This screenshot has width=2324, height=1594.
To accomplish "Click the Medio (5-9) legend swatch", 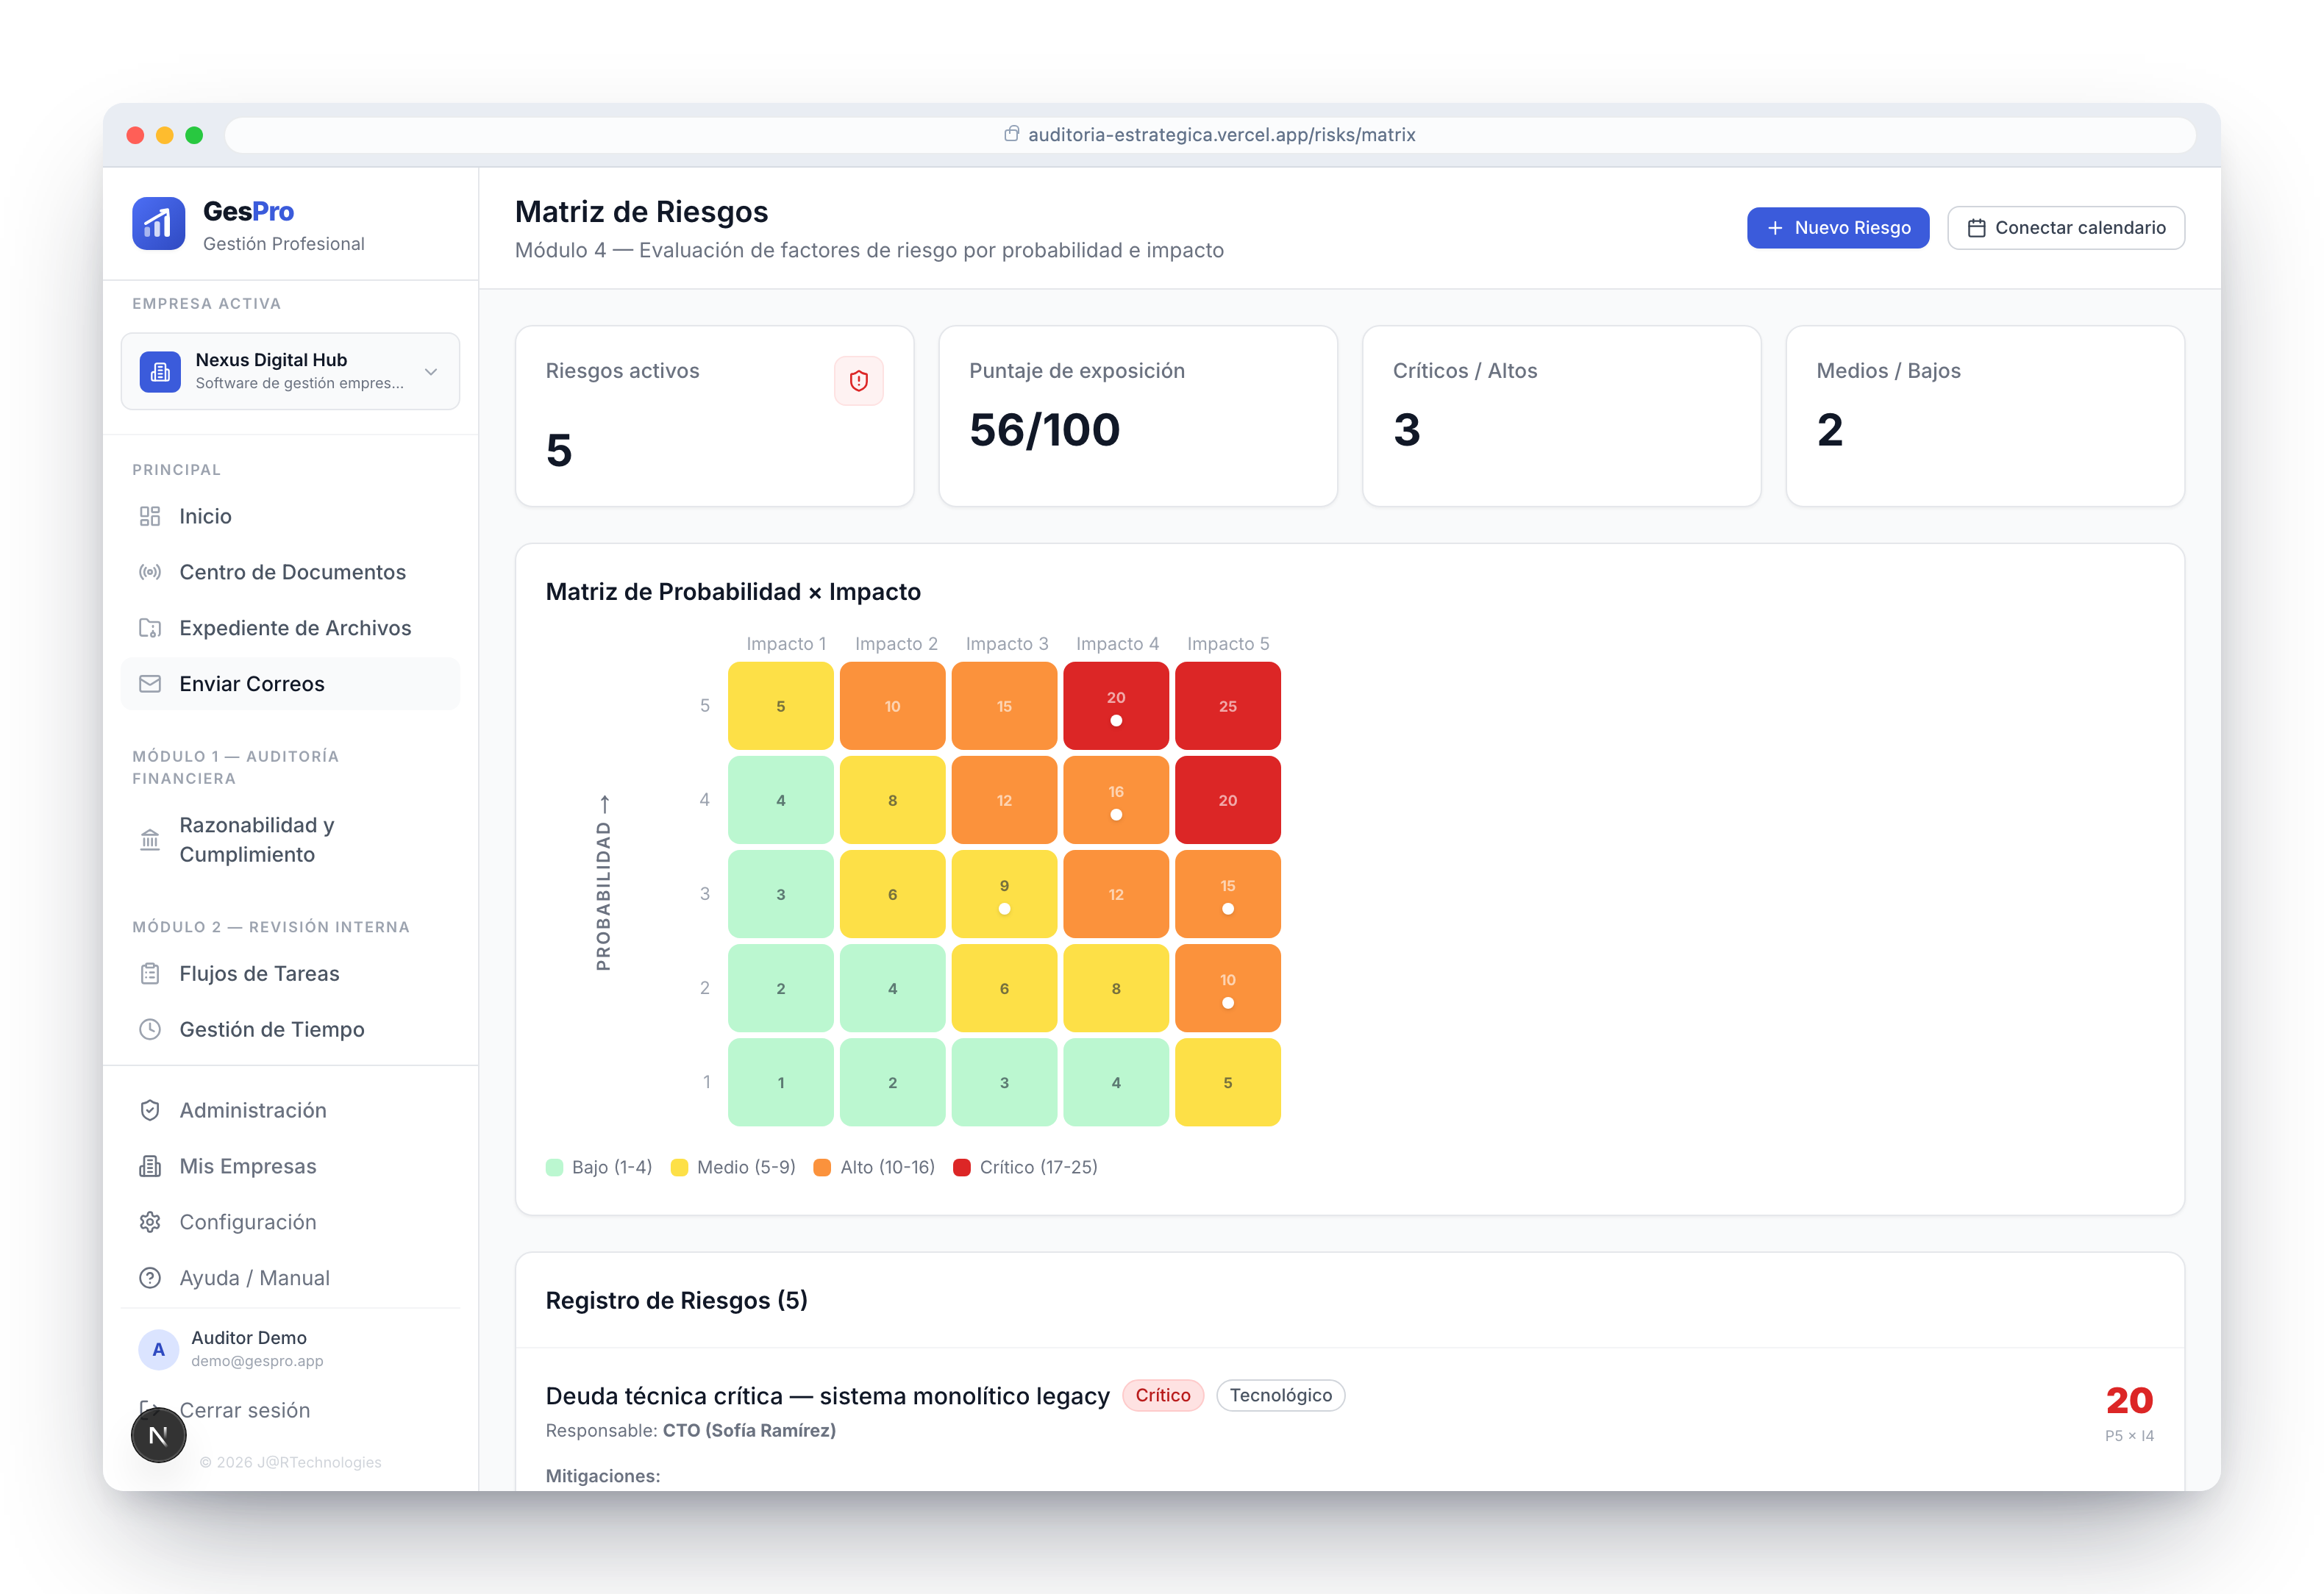I will tap(680, 1168).
